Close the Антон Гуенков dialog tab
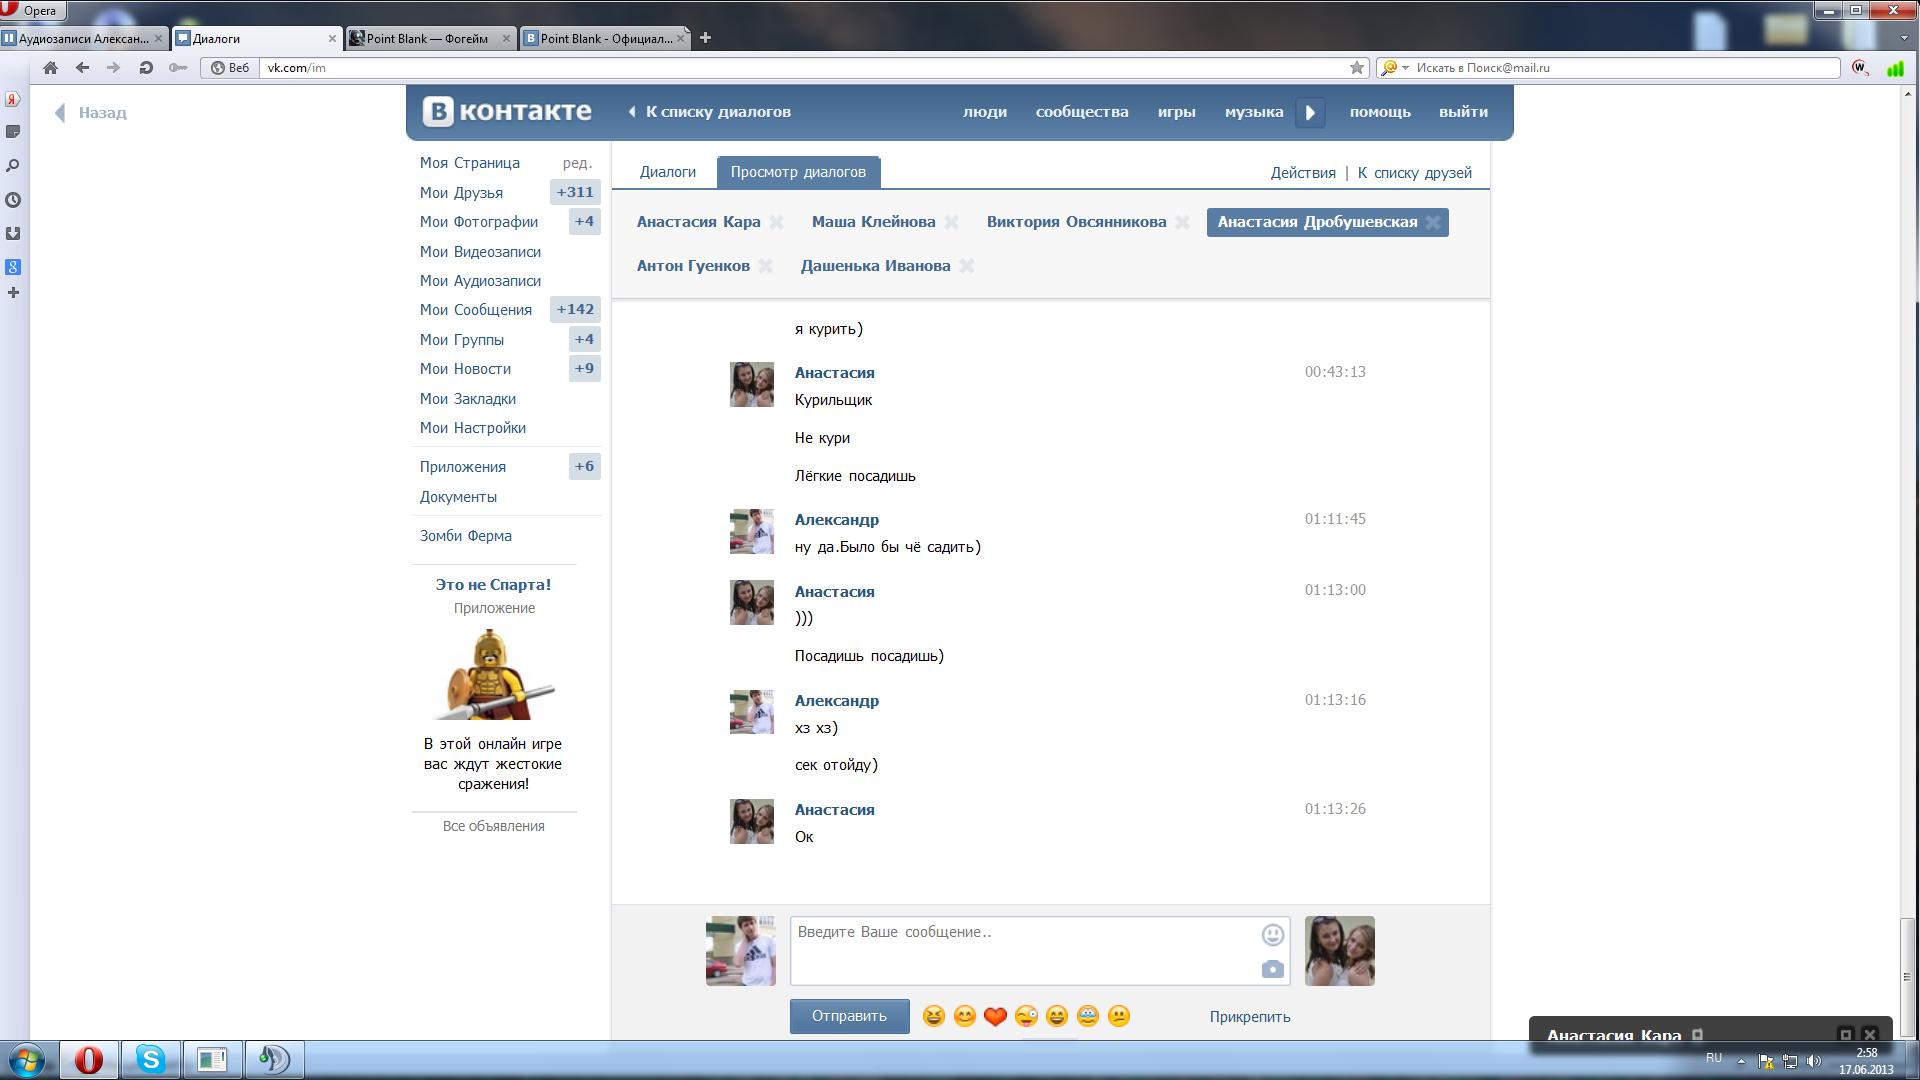This screenshot has width=1920, height=1080. (765, 266)
